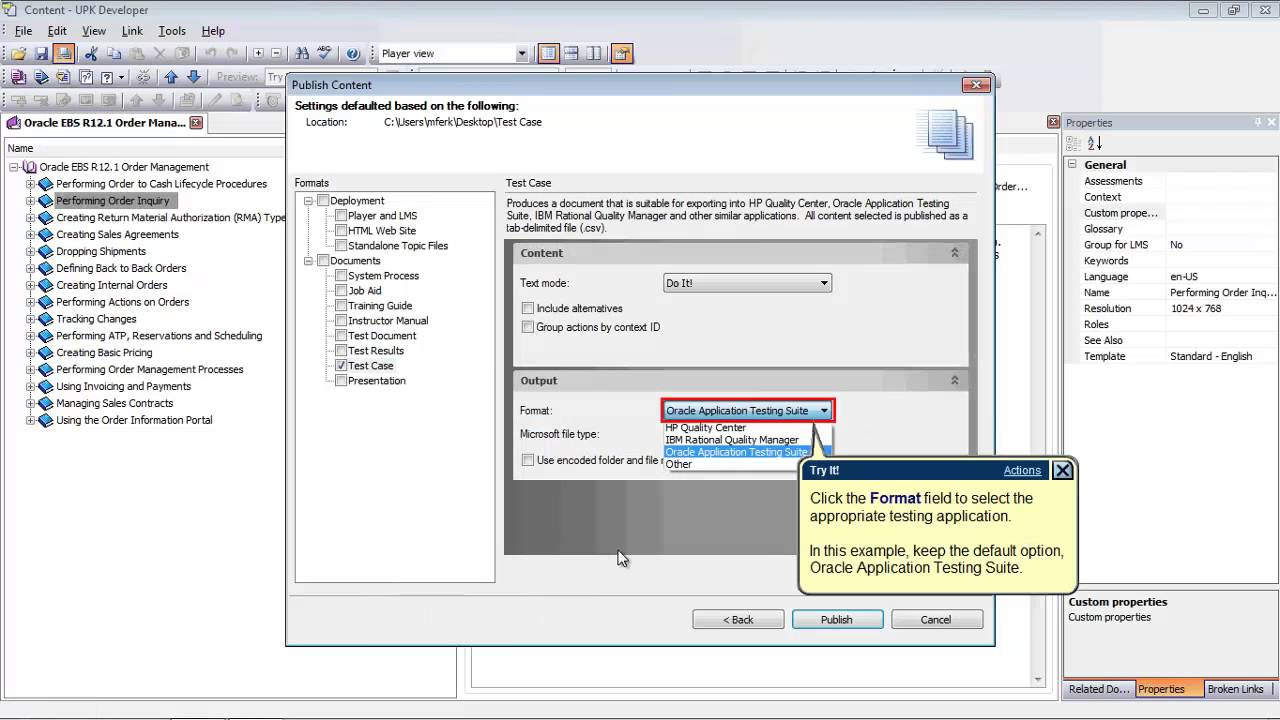The height and width of the screenshot is (720, 1280).
Task: Close the Oracle EBS R12.1 Order Mana... tab
Action: pos(196,123)
